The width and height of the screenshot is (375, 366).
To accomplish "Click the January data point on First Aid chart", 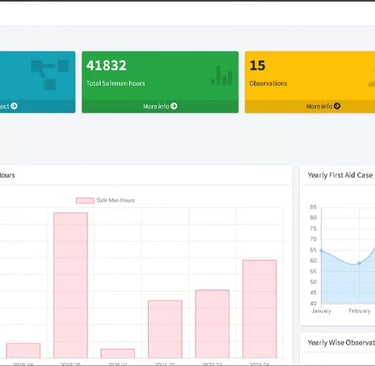I will pos(321,250).
